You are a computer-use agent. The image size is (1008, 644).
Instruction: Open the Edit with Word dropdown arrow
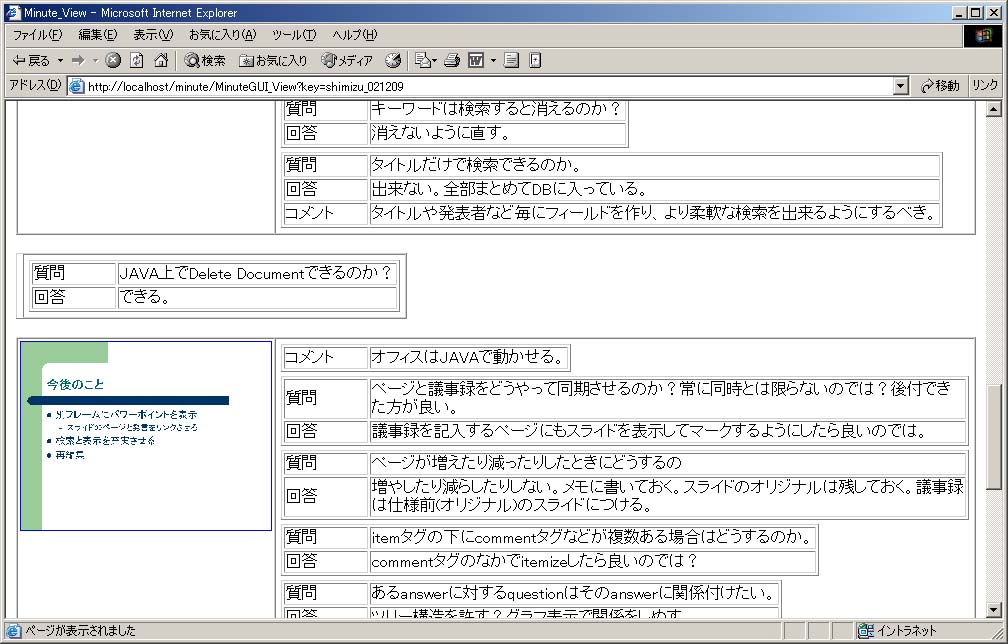click(493, 60)
